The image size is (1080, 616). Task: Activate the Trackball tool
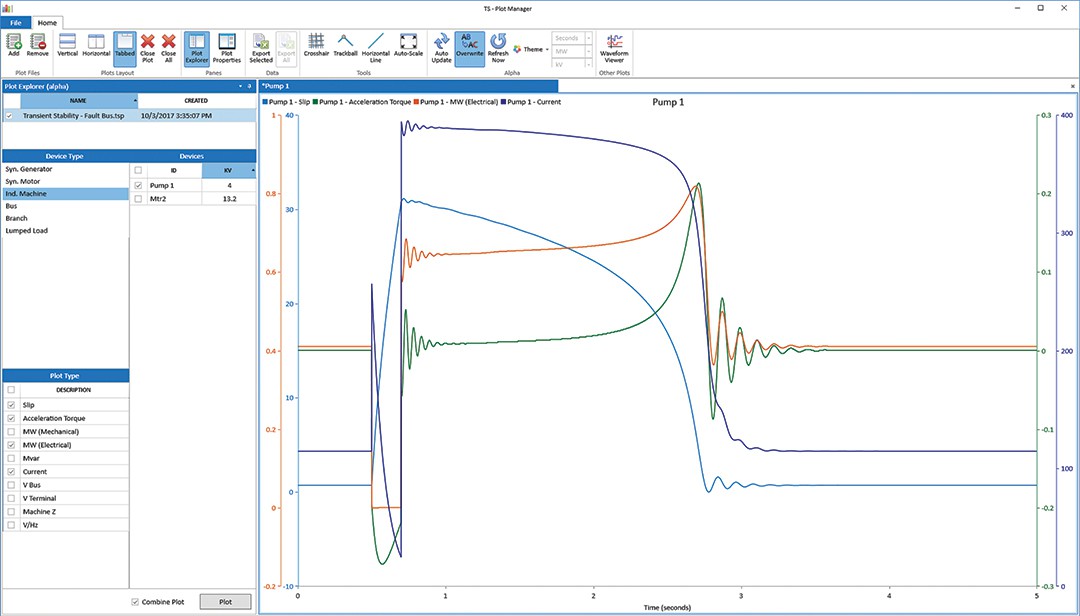(x=344, y=47)
